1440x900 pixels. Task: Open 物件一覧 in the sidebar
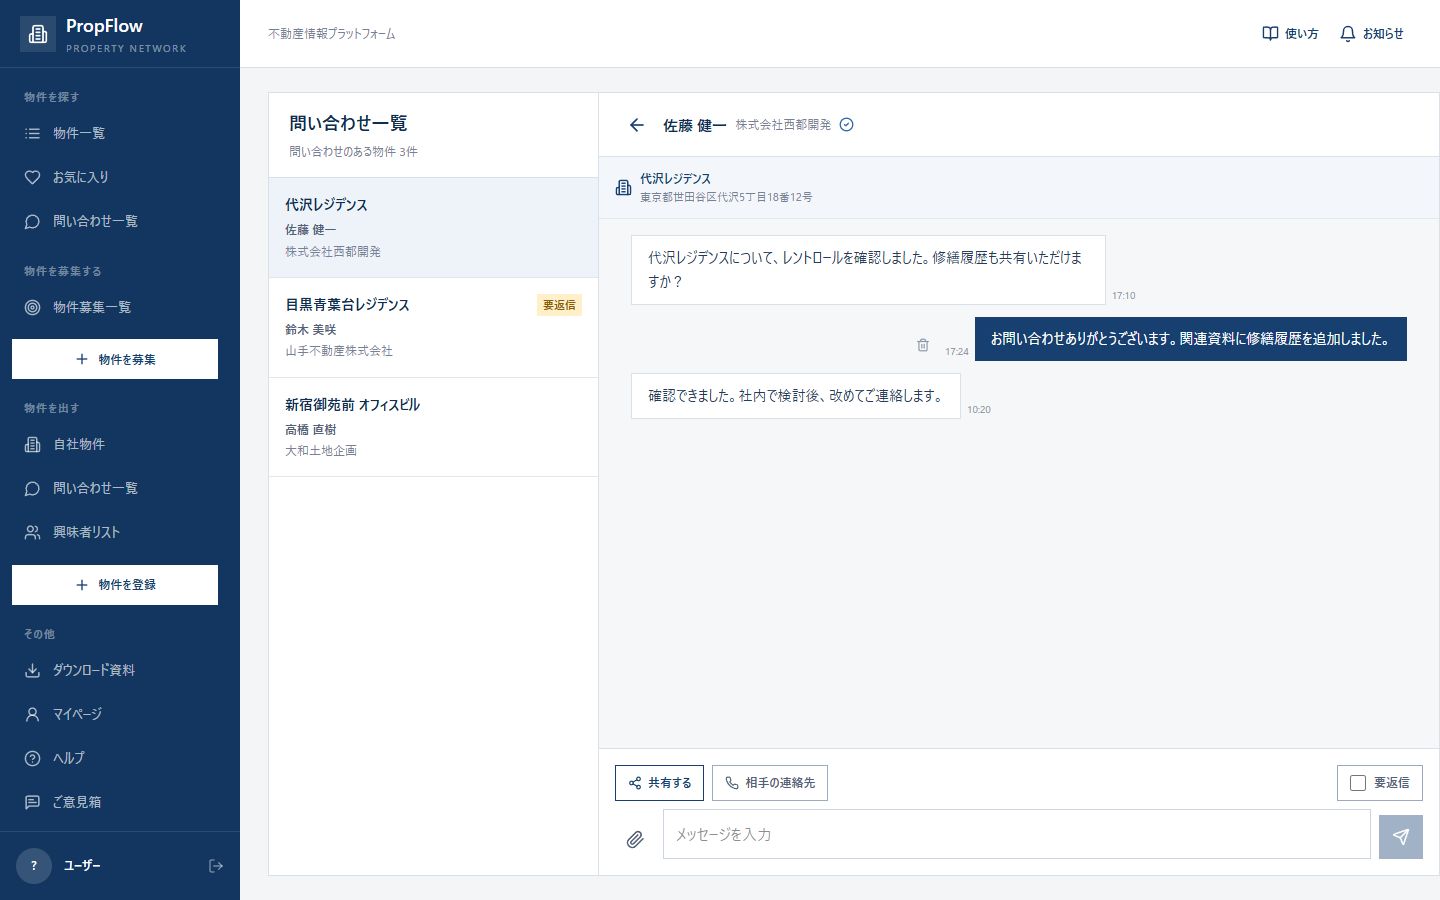(120, 133)
